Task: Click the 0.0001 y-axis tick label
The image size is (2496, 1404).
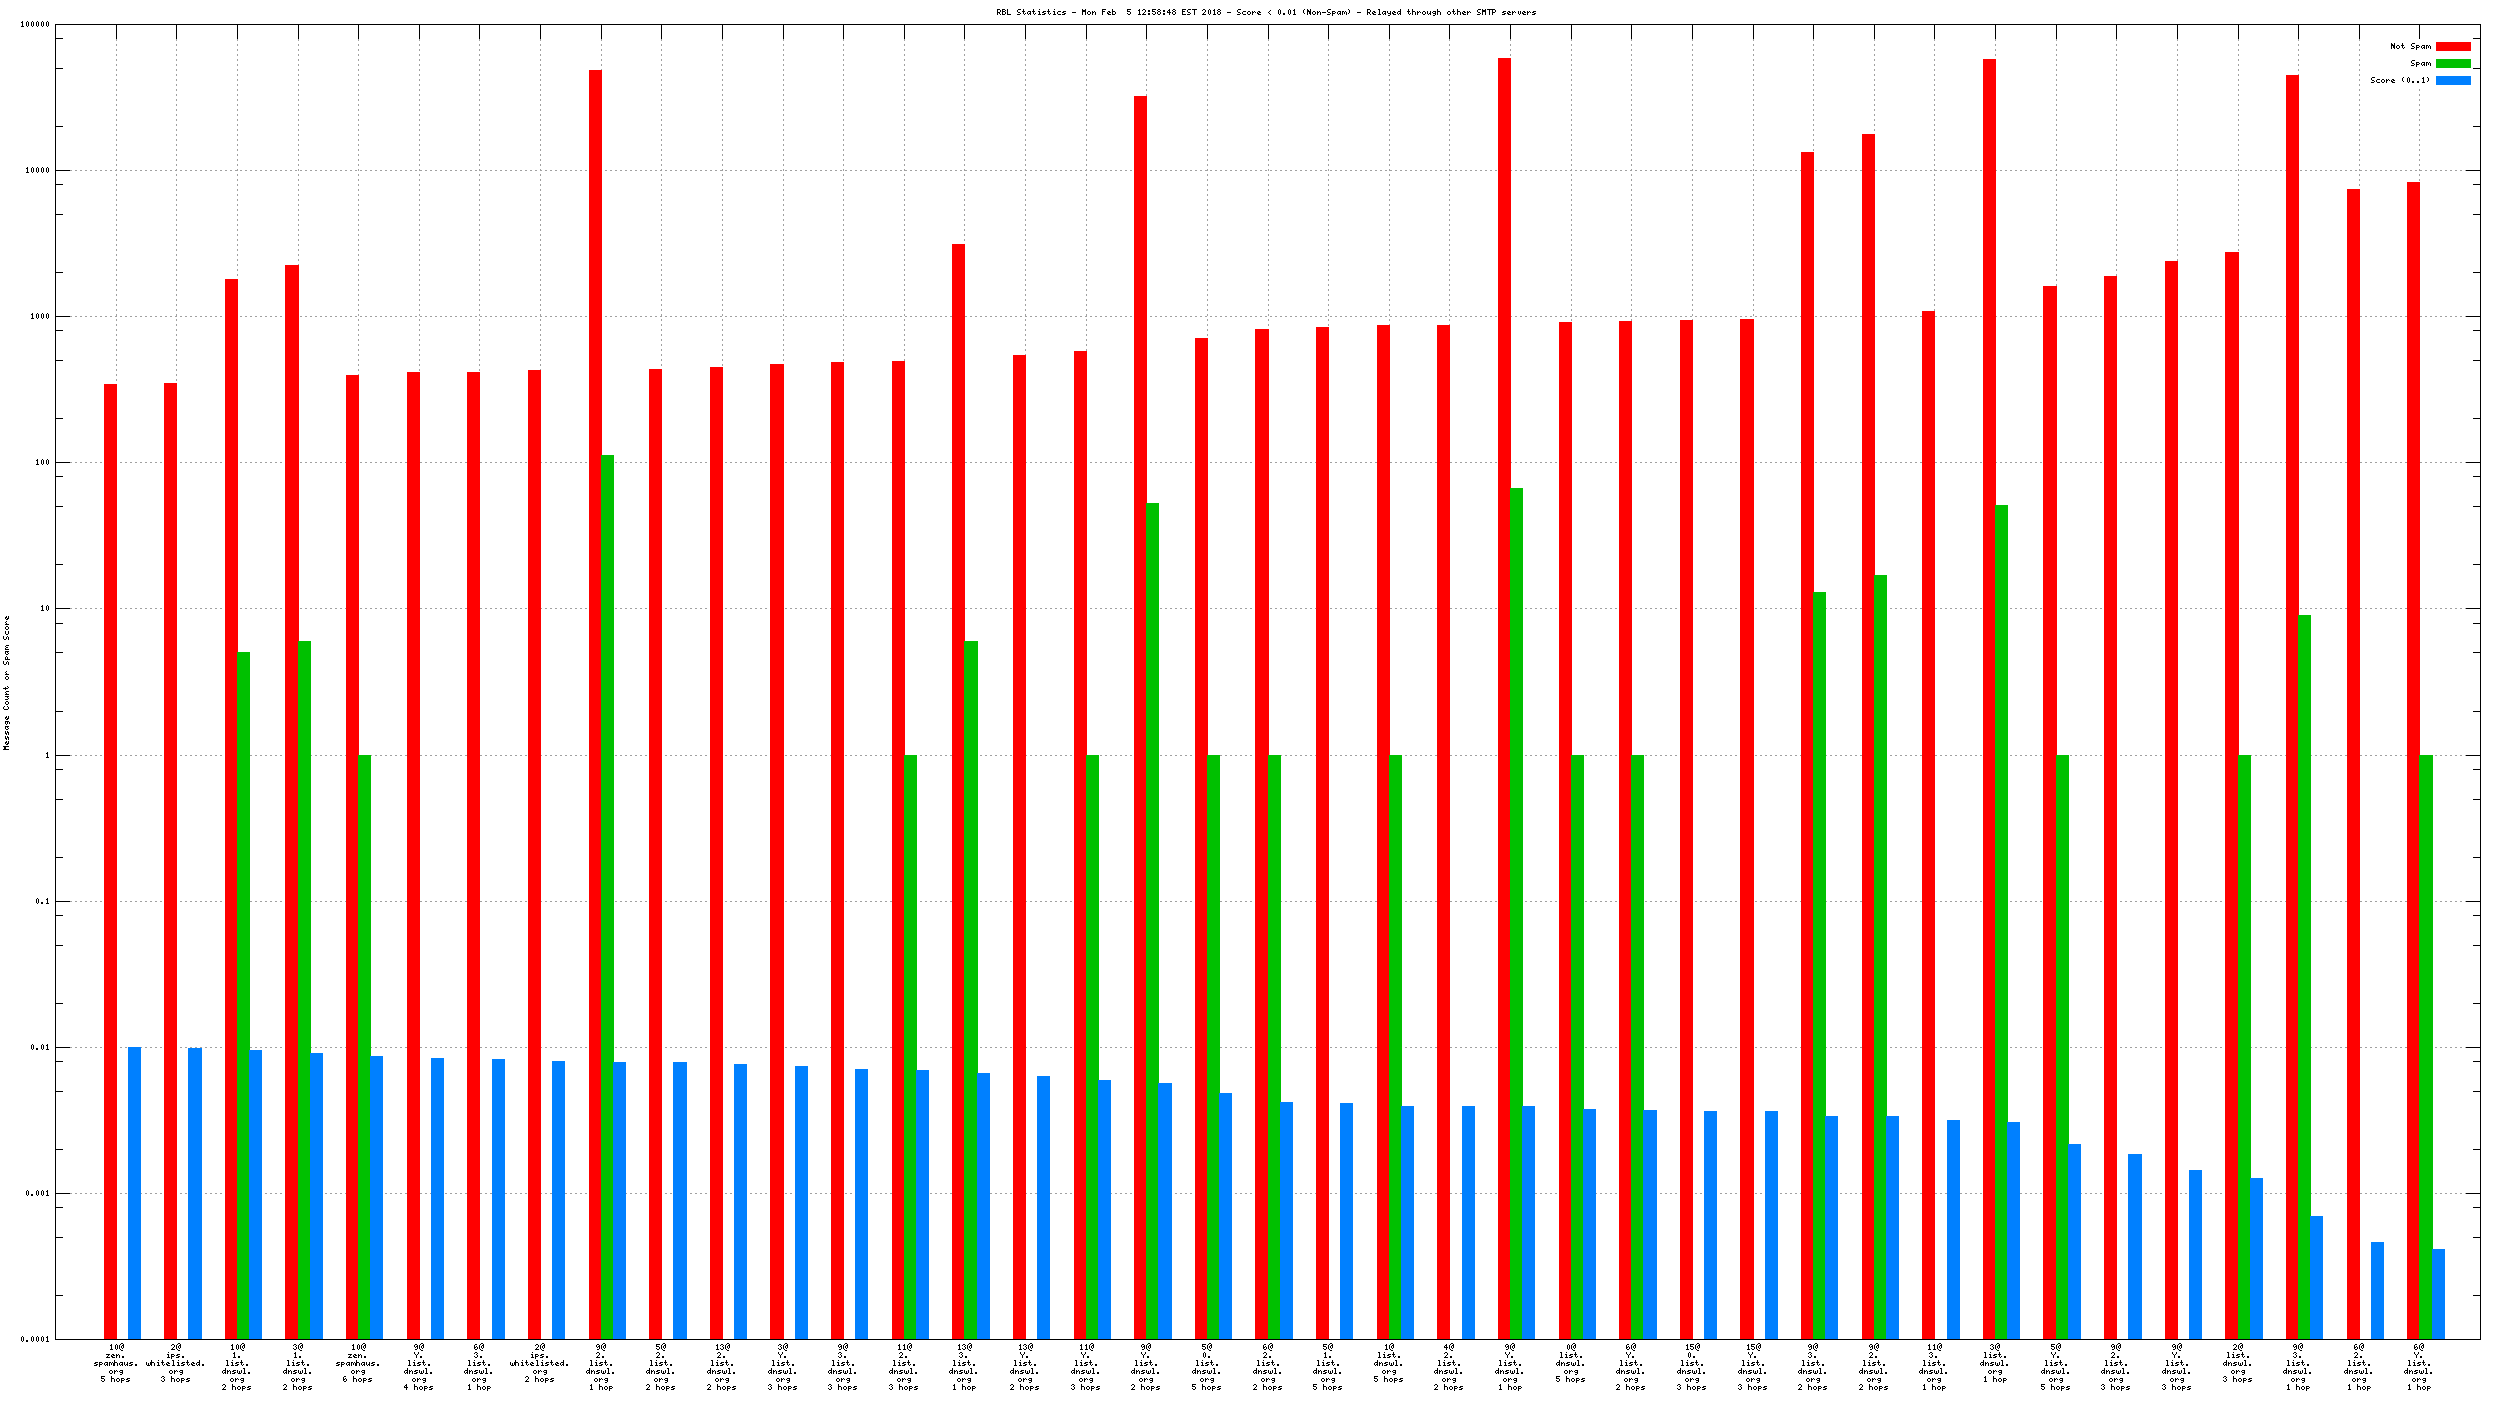Action: [x=37, y=1339]
